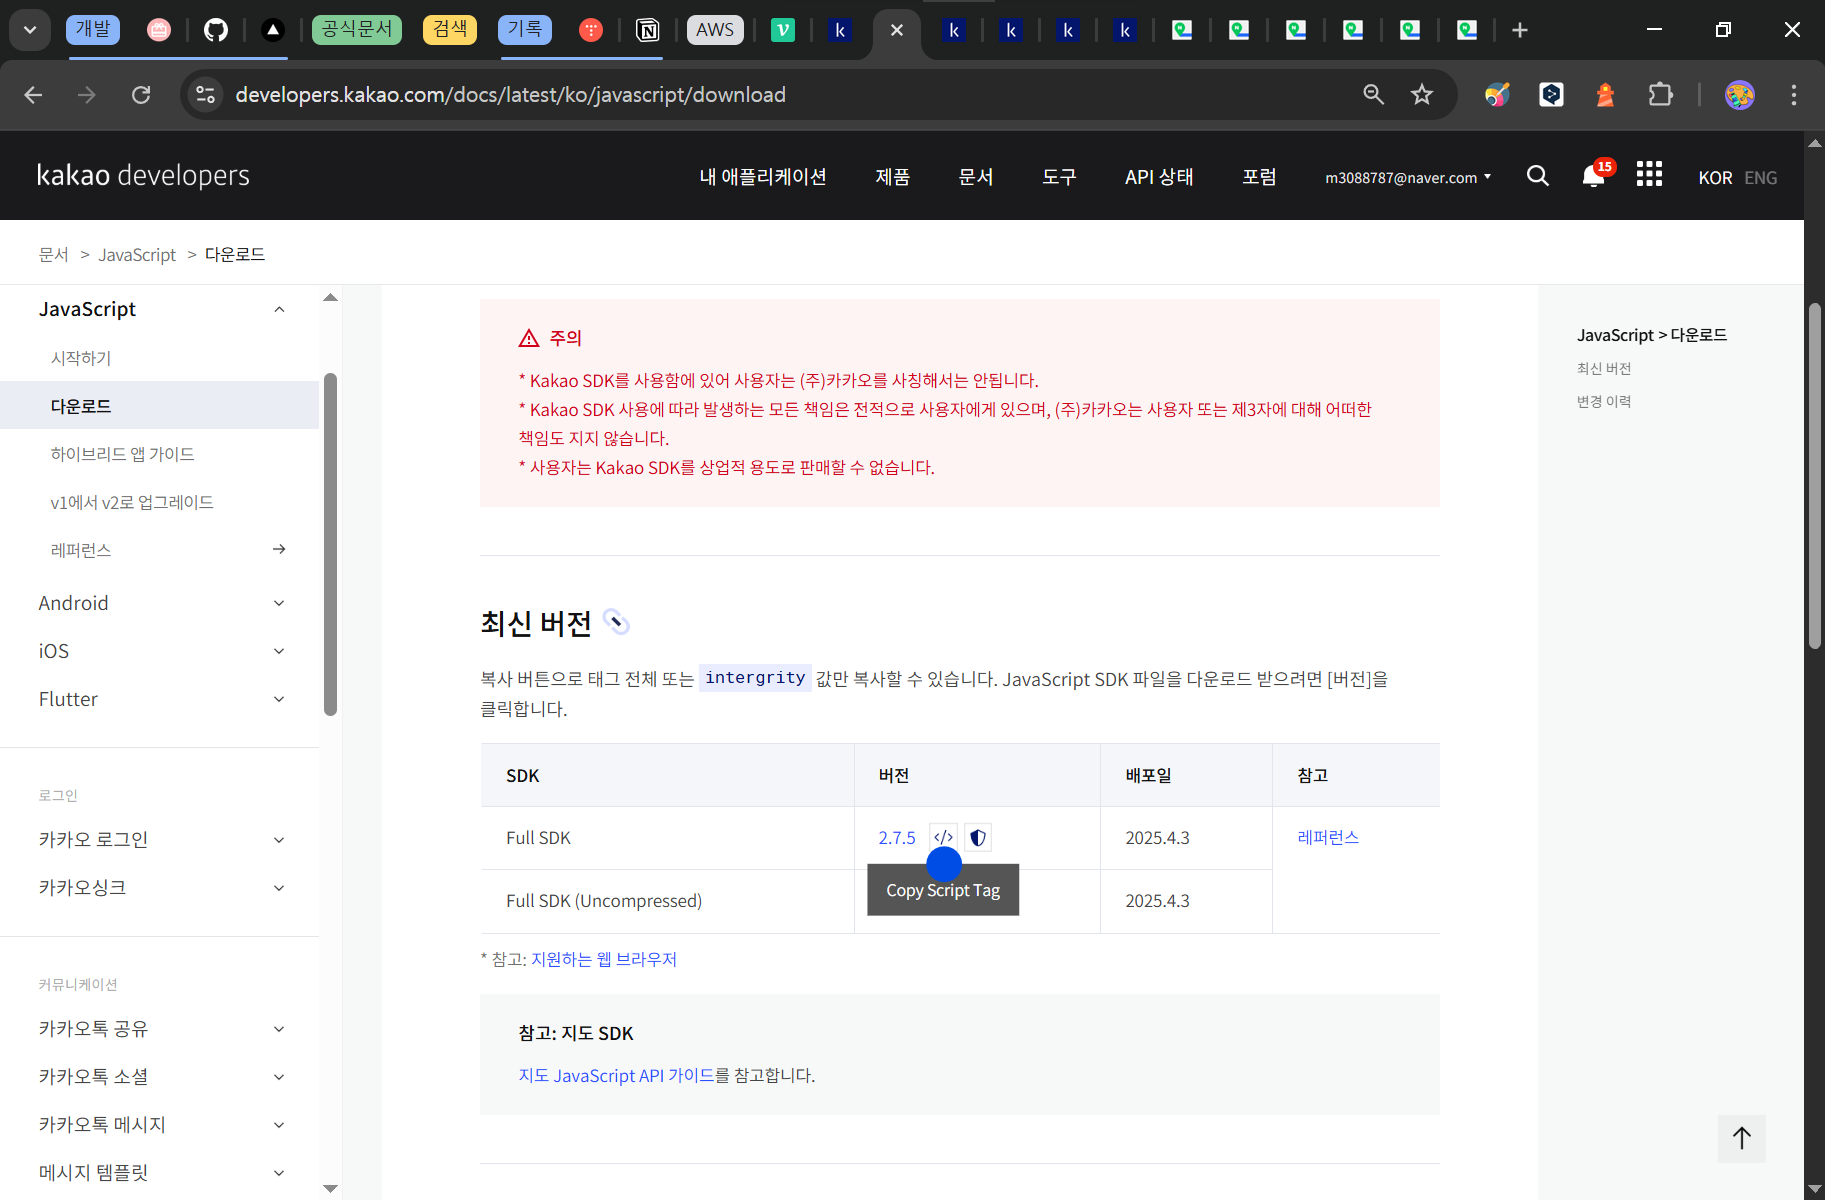Reload the page with the refresh icon
Screen dimensions: 1825x1200
141,94
